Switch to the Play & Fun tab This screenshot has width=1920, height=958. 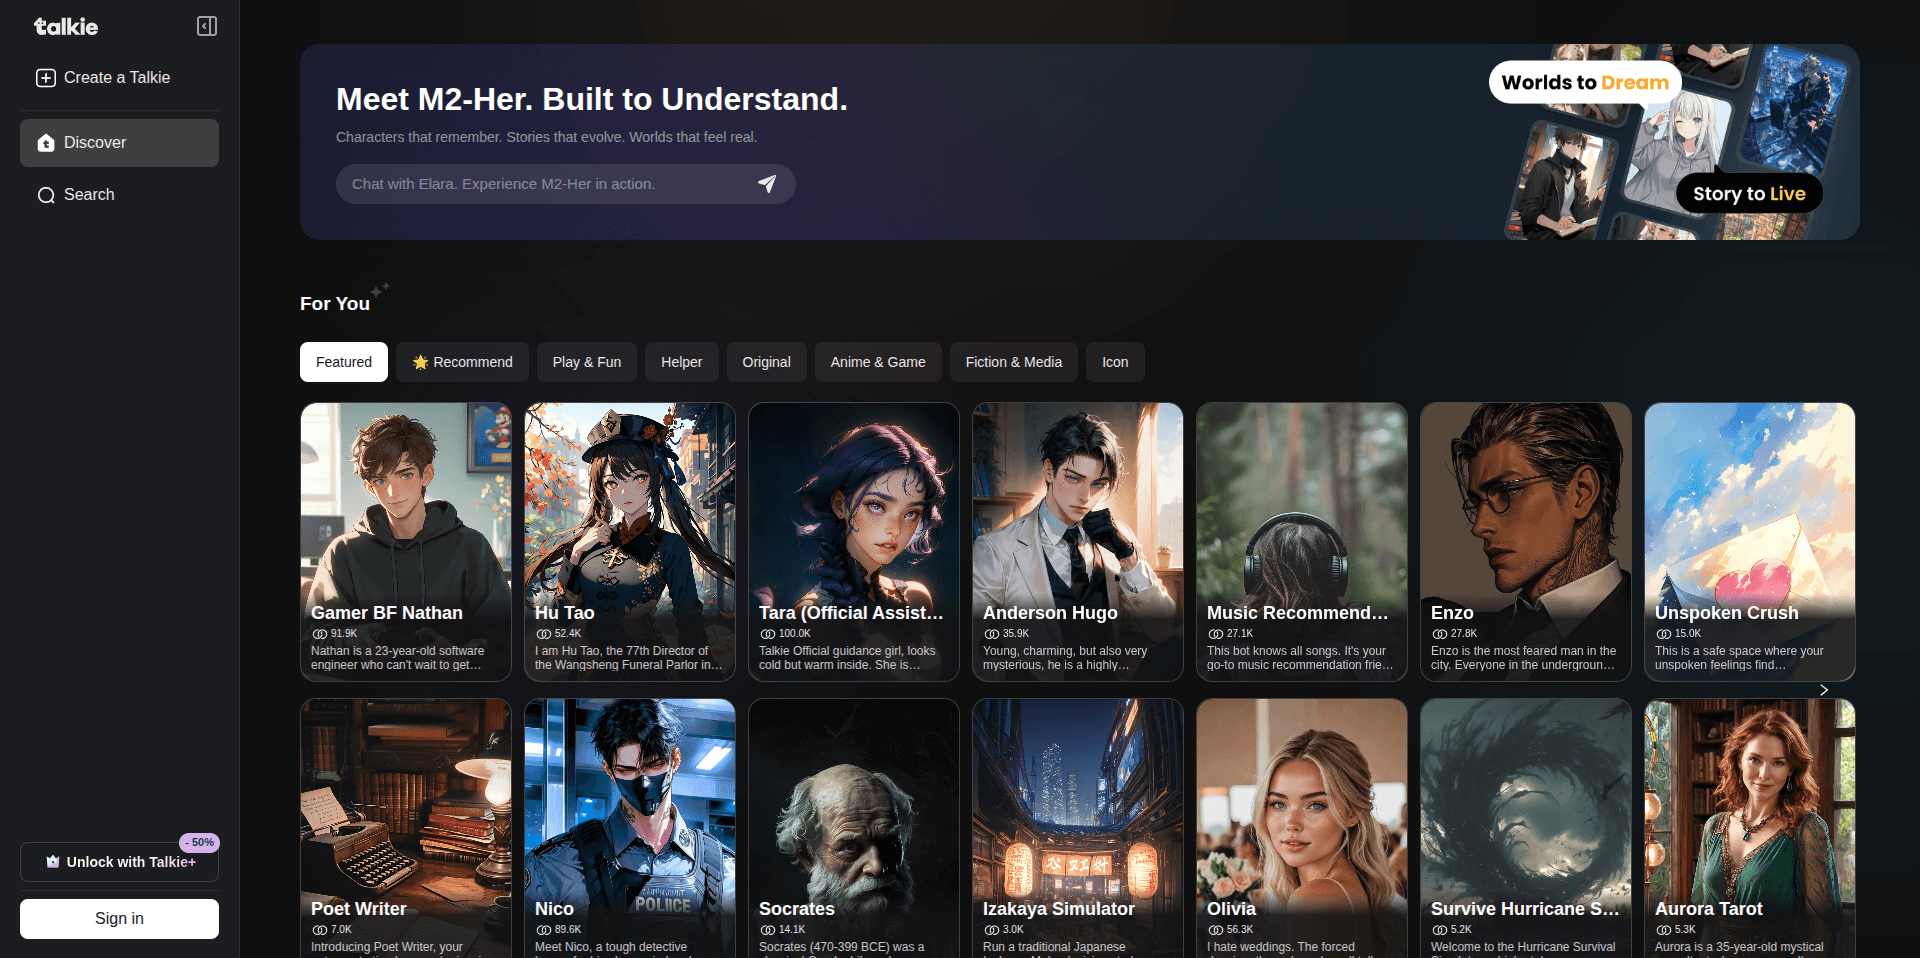pos(586,362)
